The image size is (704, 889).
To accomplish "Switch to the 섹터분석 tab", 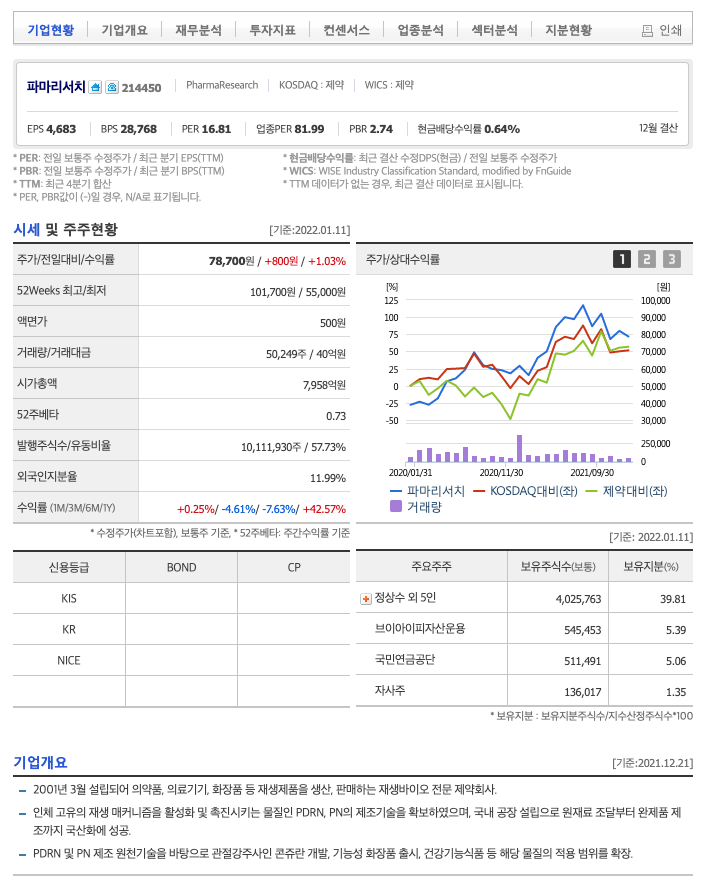I will tap(495, 29).
